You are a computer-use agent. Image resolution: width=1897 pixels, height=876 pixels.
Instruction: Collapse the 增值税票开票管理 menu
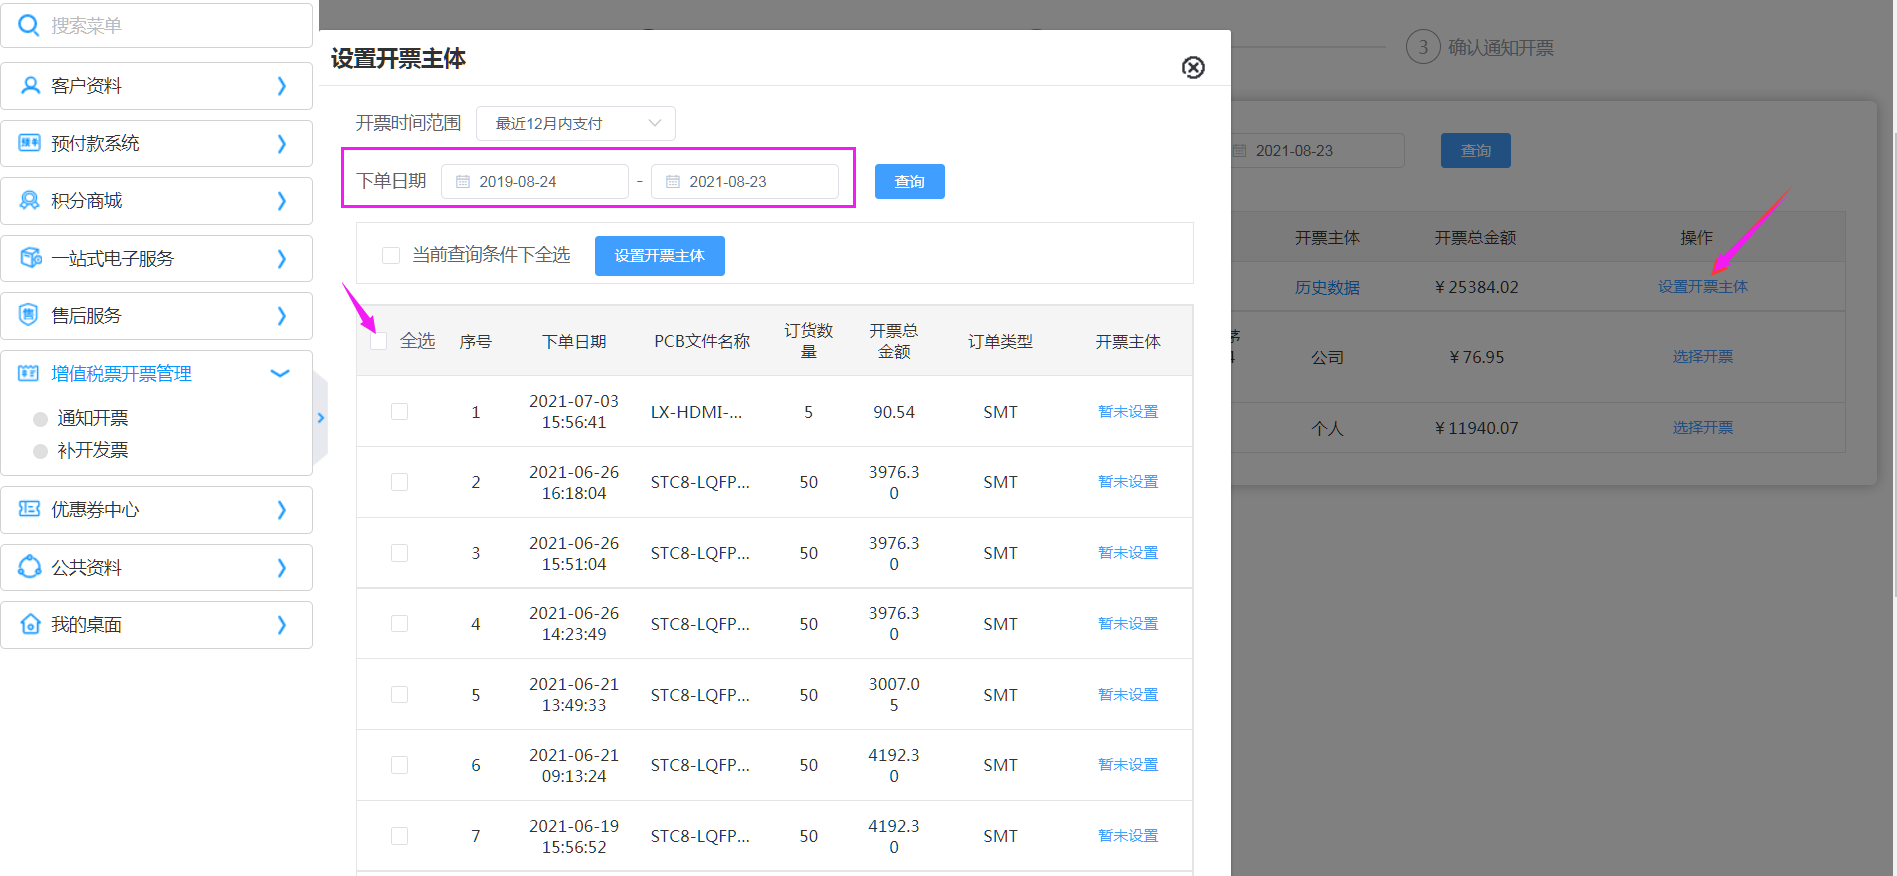pos(280,374)
